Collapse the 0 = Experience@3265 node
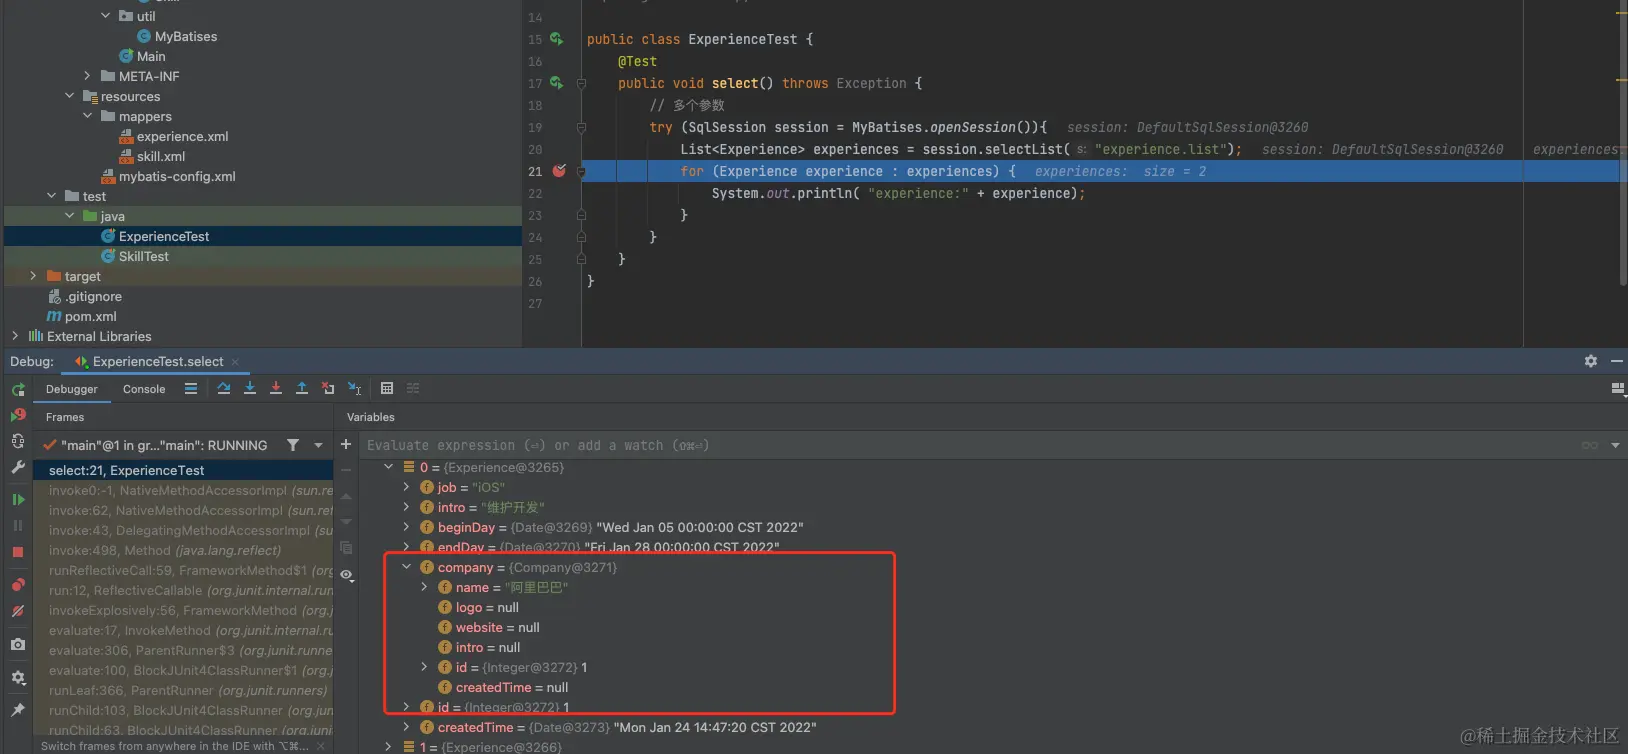Image resolution: width=1628 pixels, height=754 pixels. click(x=388, y=467)
